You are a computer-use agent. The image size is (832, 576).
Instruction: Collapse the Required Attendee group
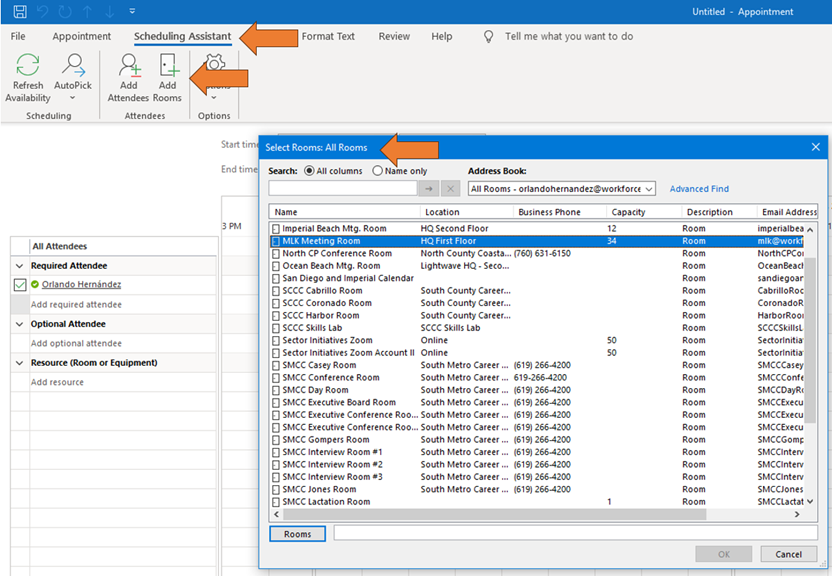point(21,266)
